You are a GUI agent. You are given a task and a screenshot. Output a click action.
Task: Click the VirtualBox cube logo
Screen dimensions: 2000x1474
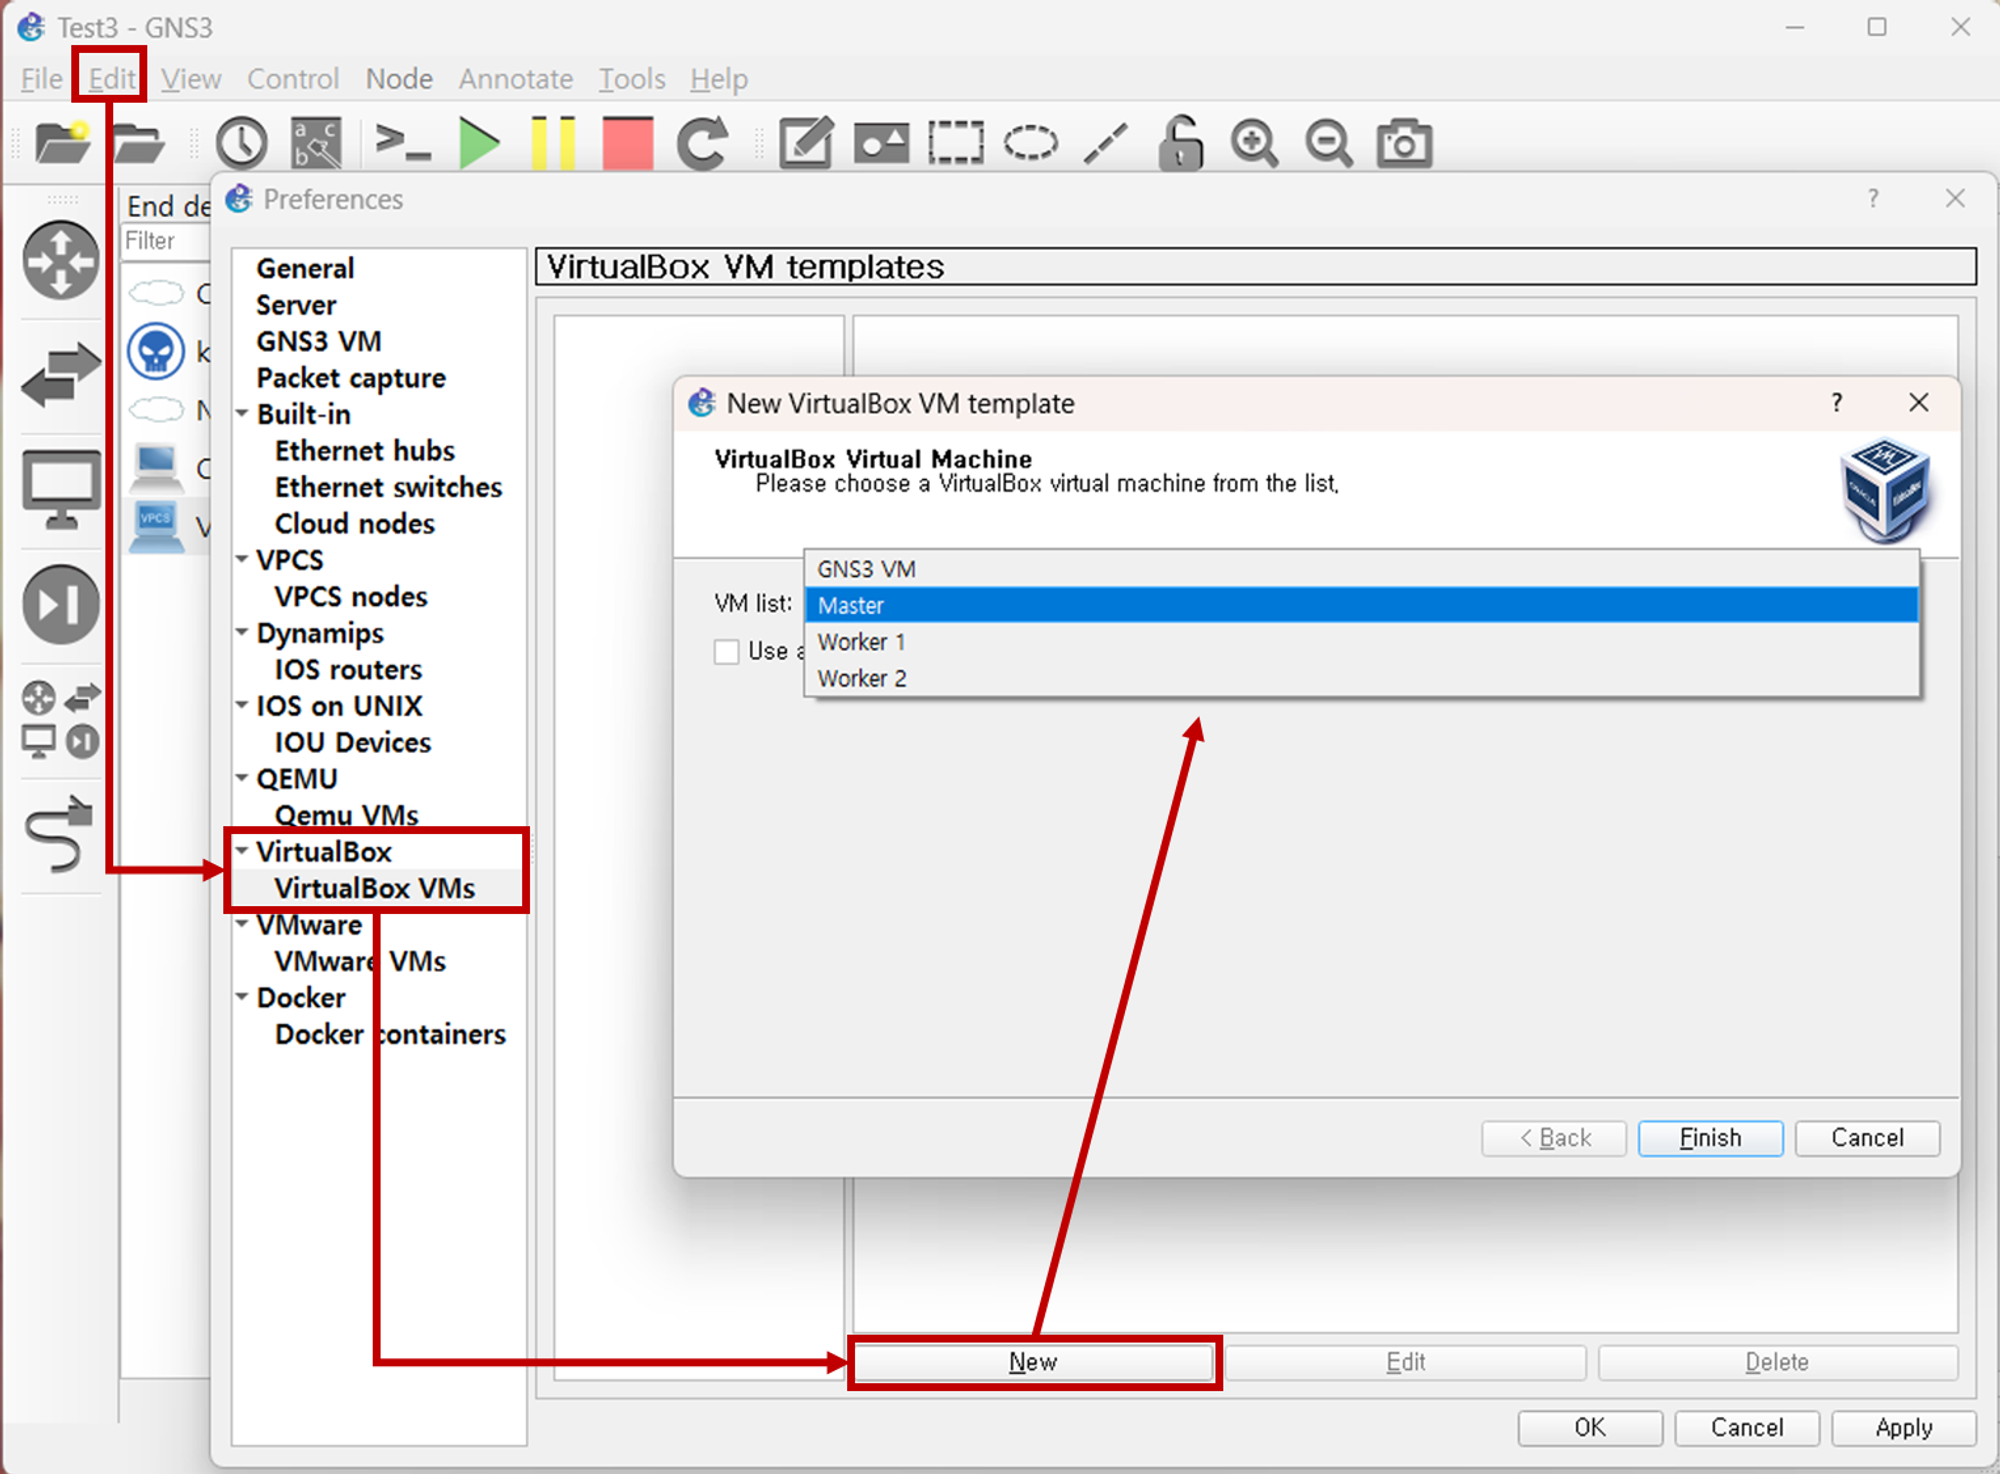point(1885,491)
